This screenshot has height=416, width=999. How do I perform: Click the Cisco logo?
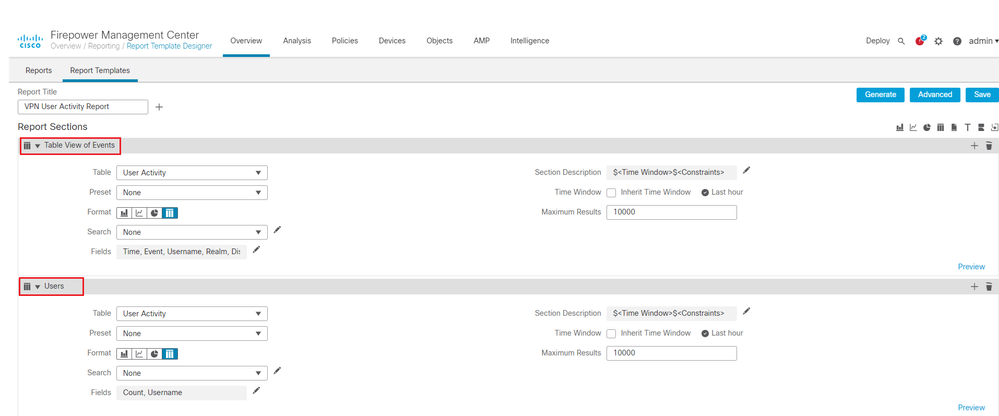tap(30, 41)
